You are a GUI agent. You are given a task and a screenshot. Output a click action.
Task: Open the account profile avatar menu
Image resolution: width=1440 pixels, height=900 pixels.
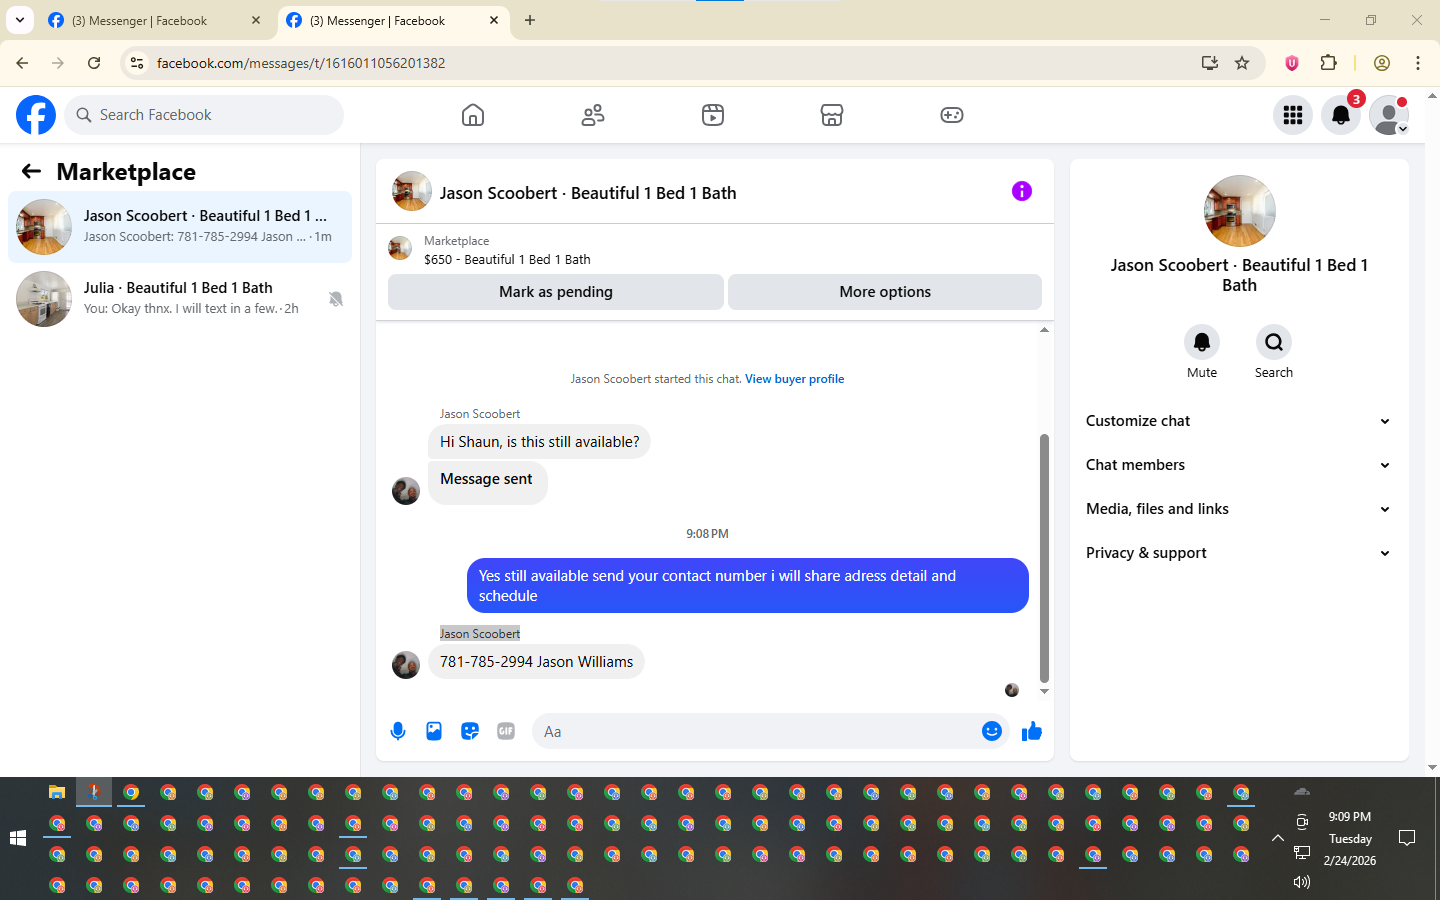click(1389, 115)
